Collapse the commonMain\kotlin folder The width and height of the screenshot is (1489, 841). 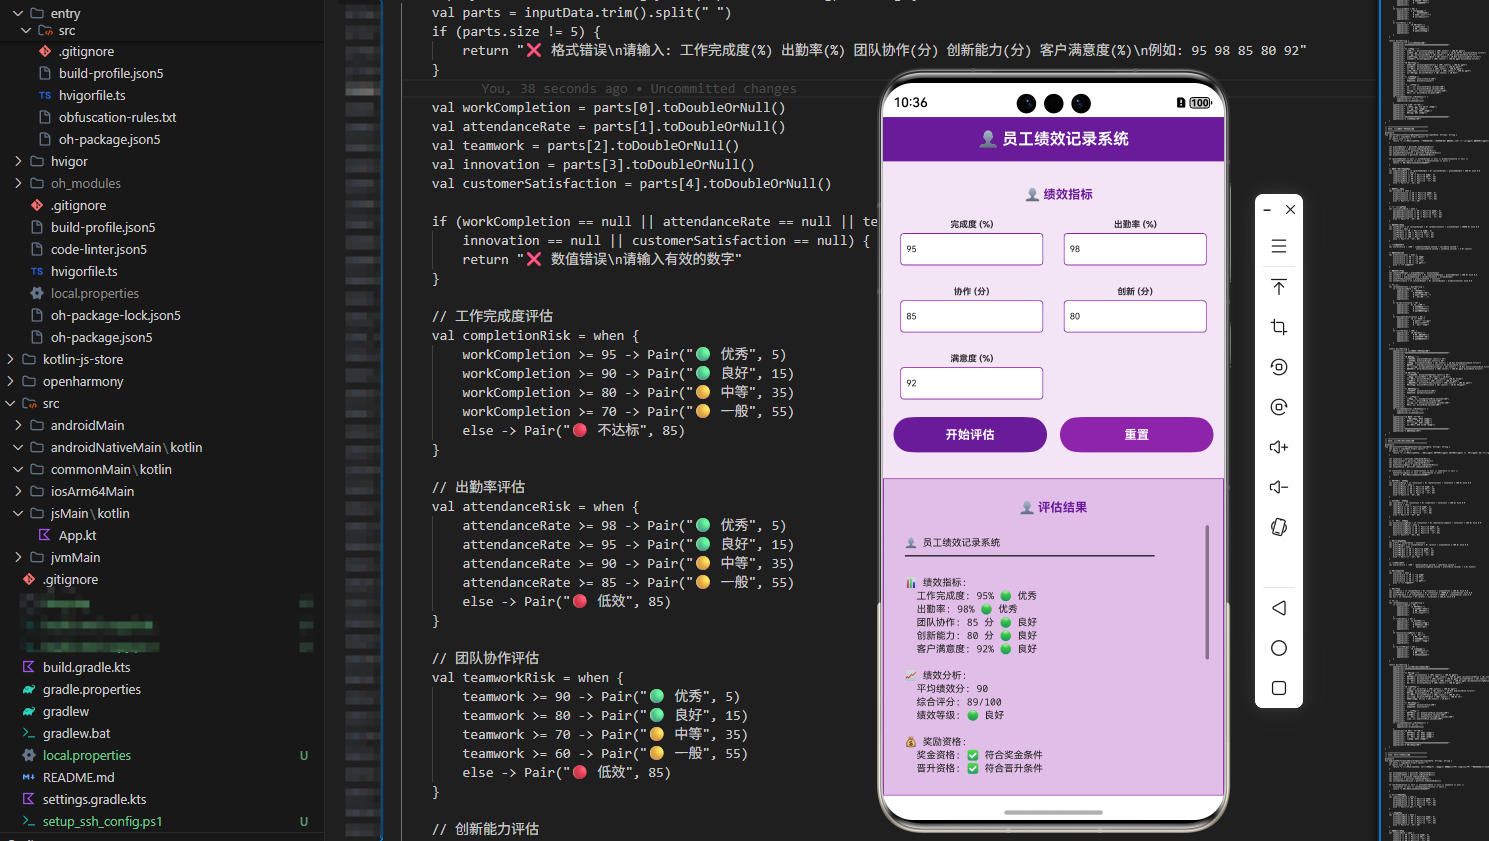pos(18,469)
